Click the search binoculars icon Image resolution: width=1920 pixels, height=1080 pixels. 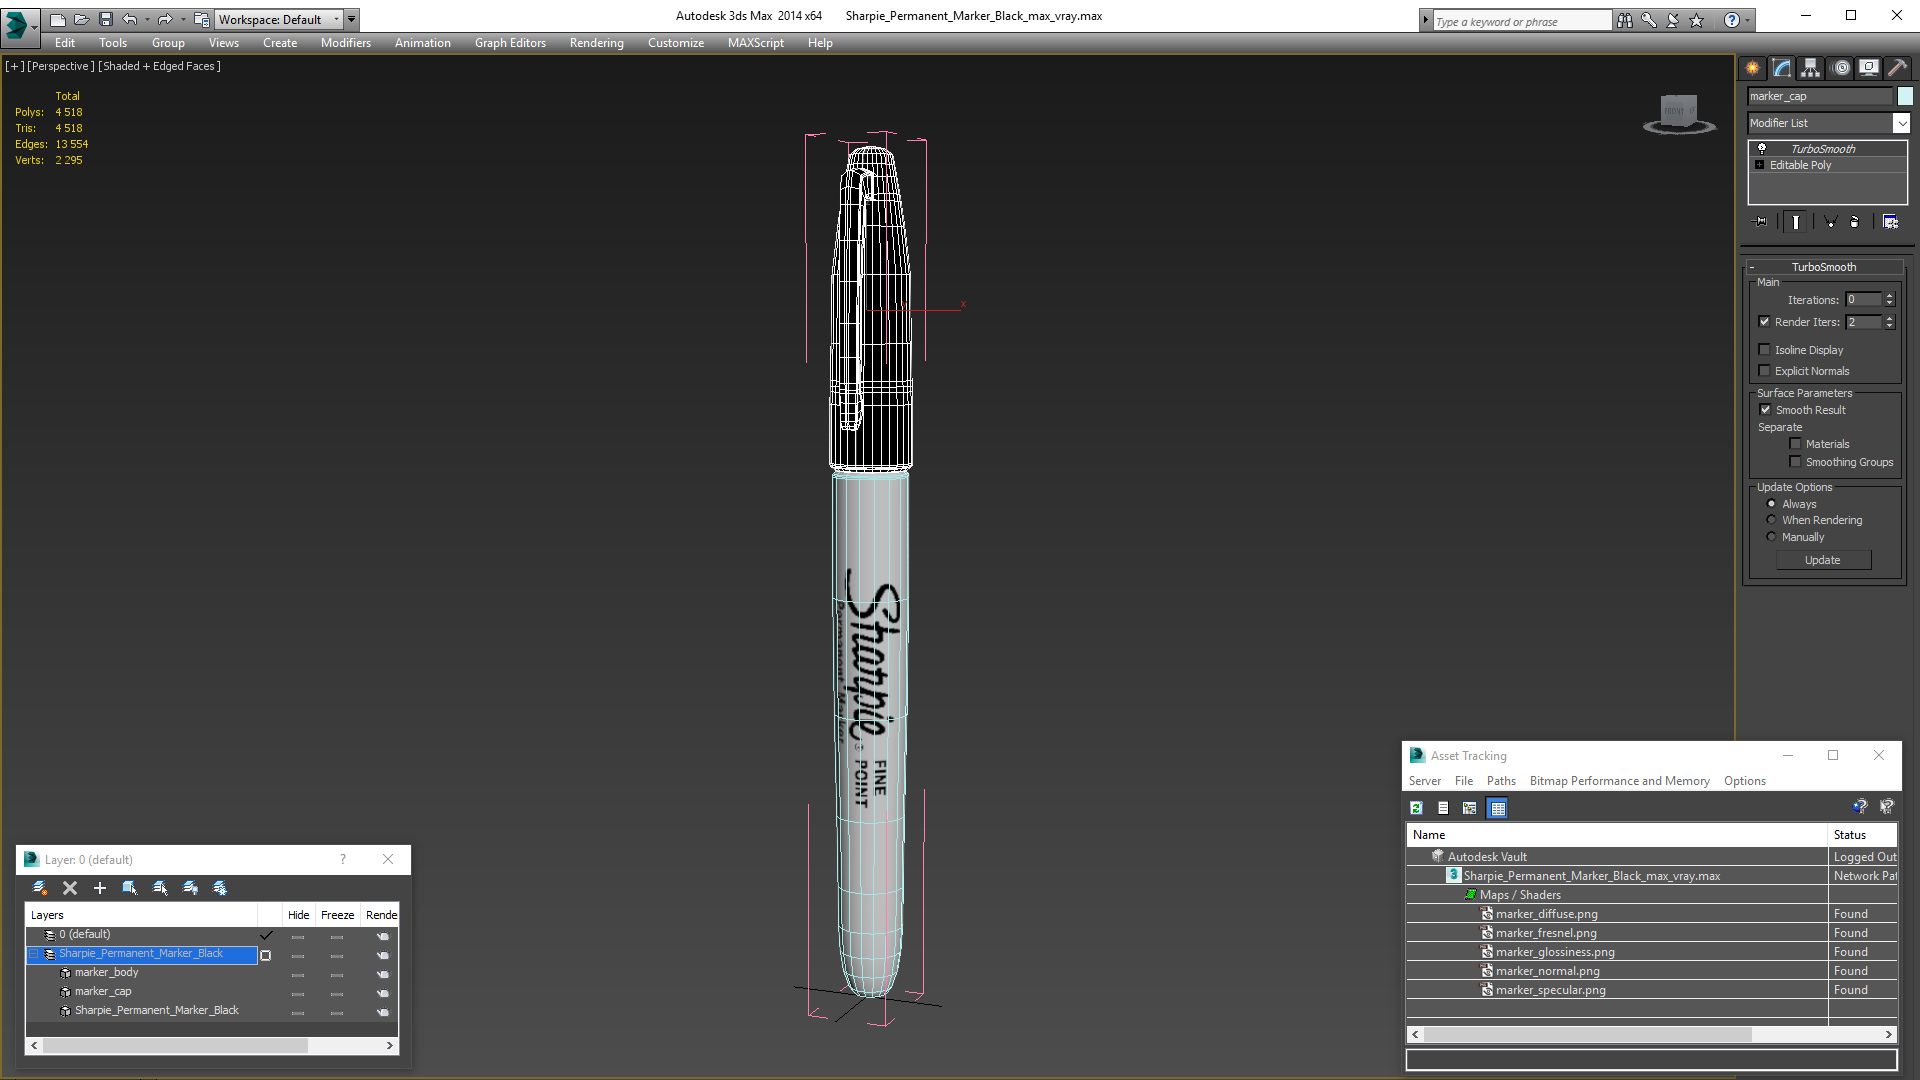tap(1625, 20)
